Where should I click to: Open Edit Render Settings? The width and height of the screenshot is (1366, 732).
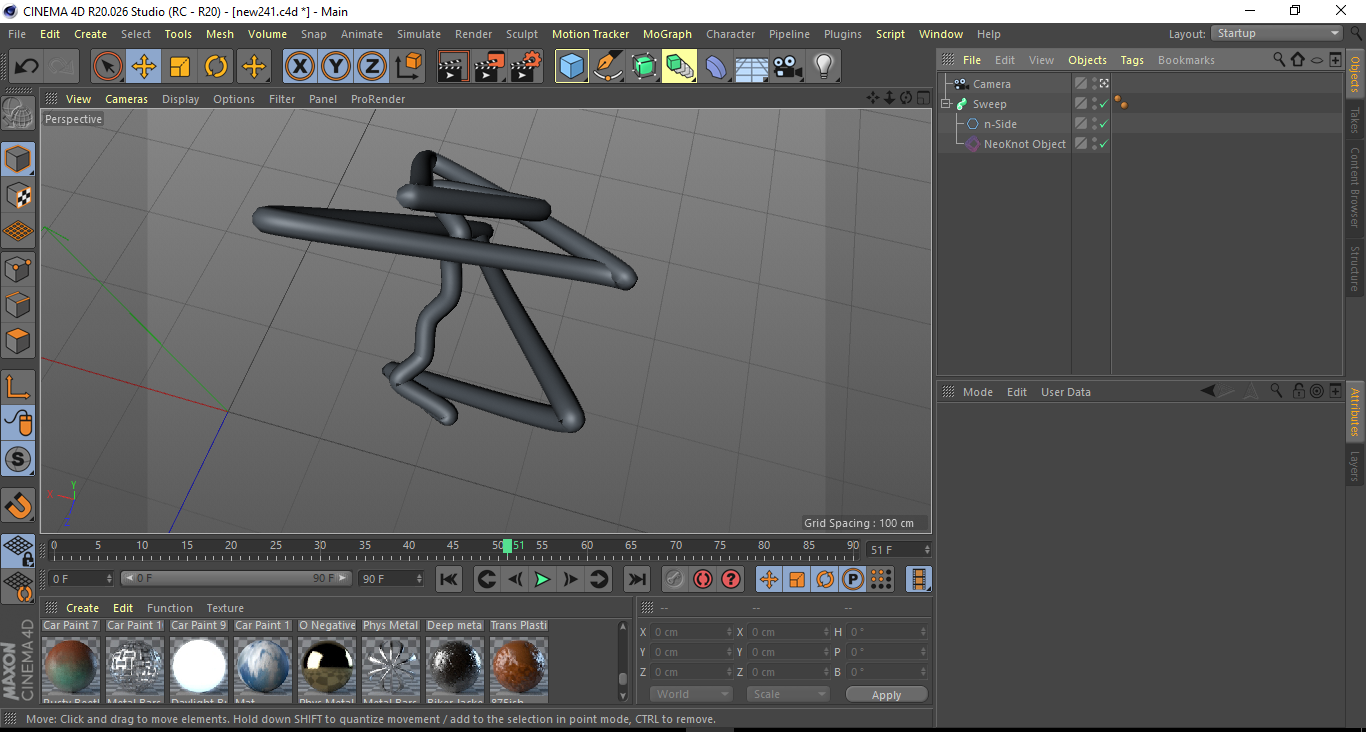[x=527, y=67]
